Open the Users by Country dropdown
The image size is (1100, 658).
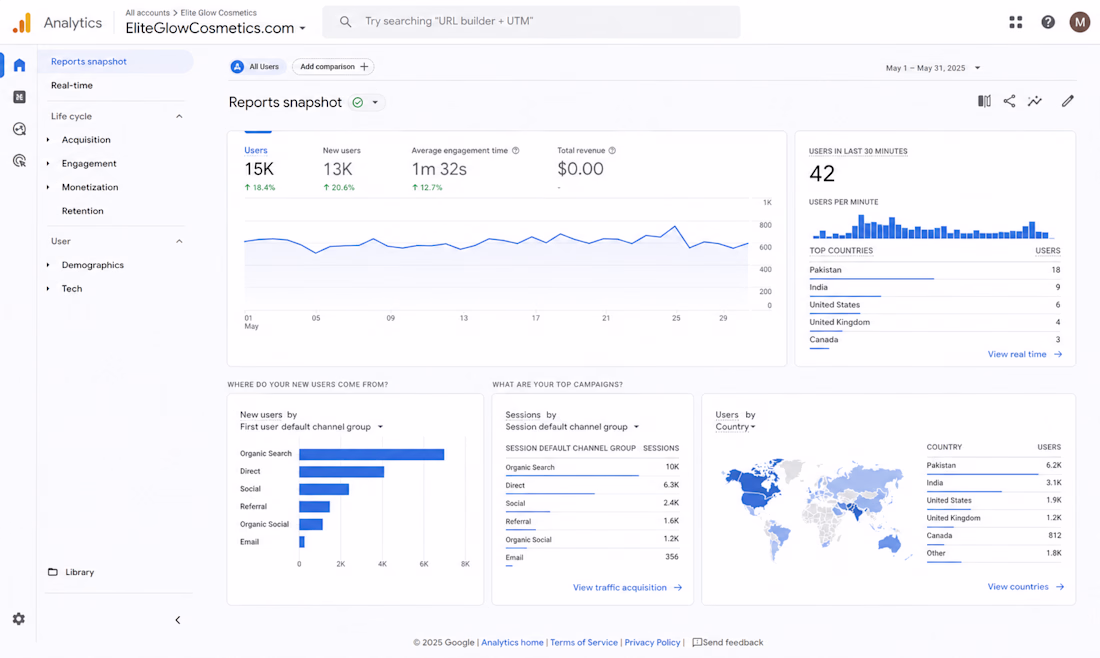[735, 427]
